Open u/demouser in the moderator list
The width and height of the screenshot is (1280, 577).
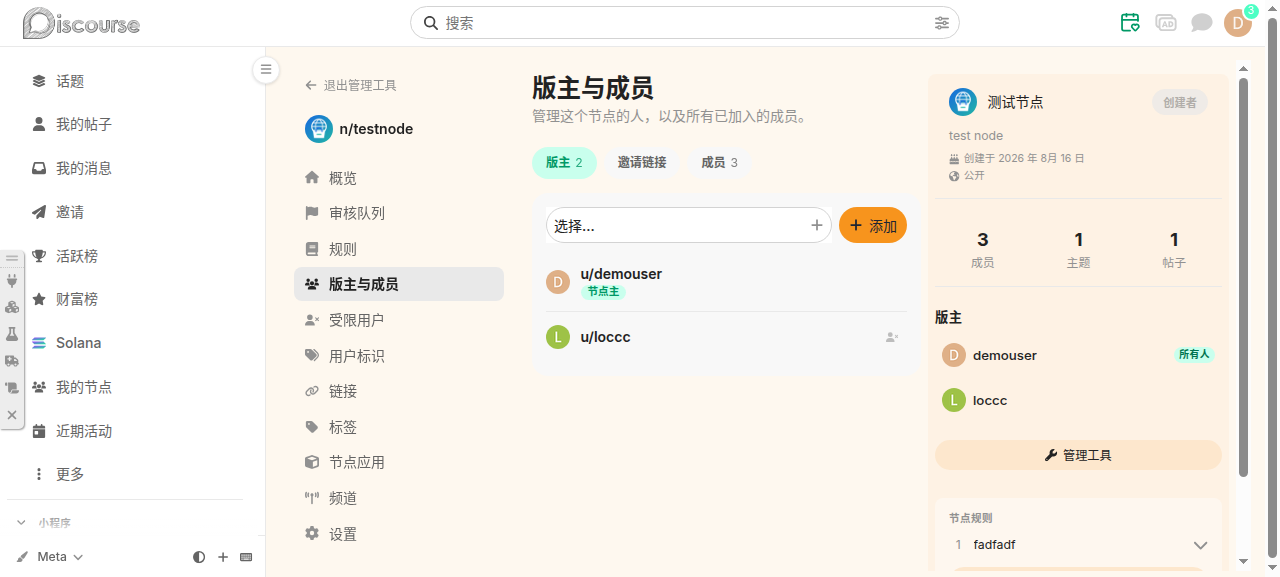click(x=621, y=274)
